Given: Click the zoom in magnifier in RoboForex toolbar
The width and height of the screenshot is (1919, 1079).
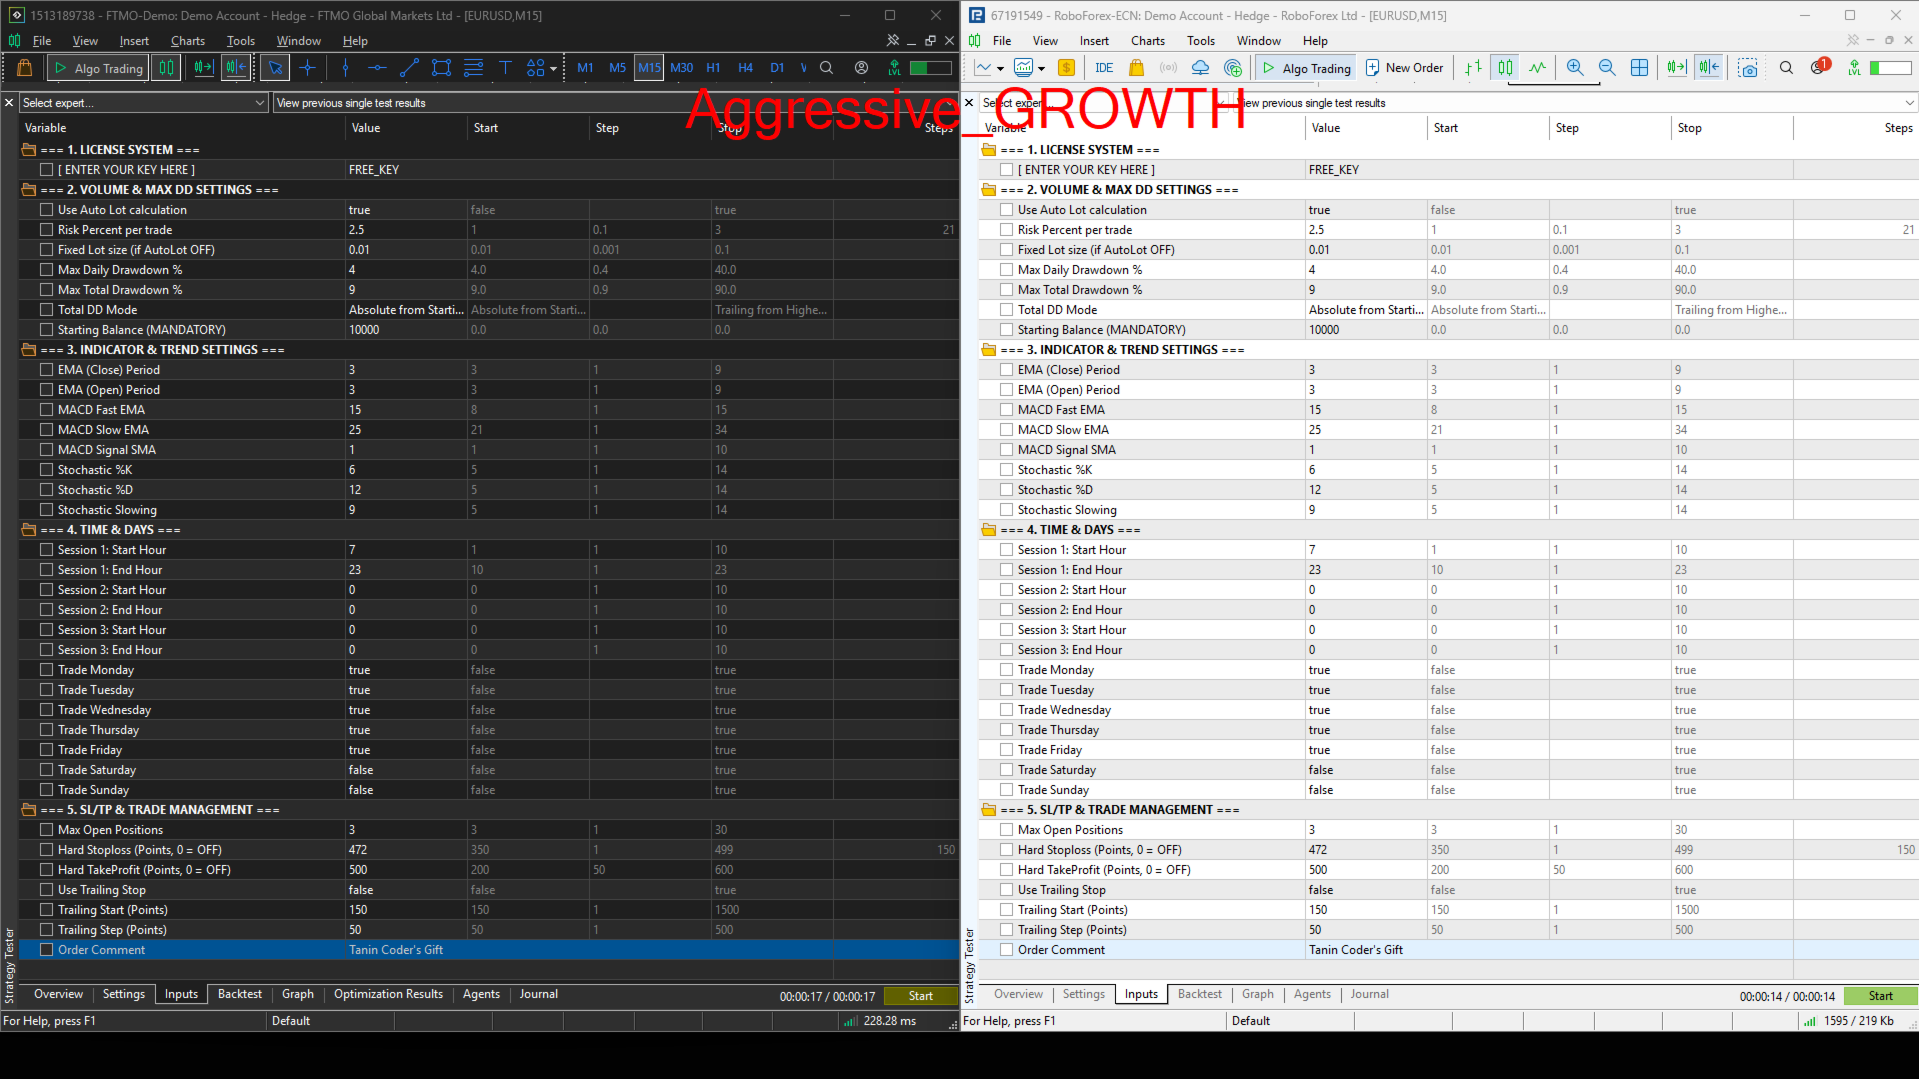Looking at the screenshot, I should tap(1575, 68).
